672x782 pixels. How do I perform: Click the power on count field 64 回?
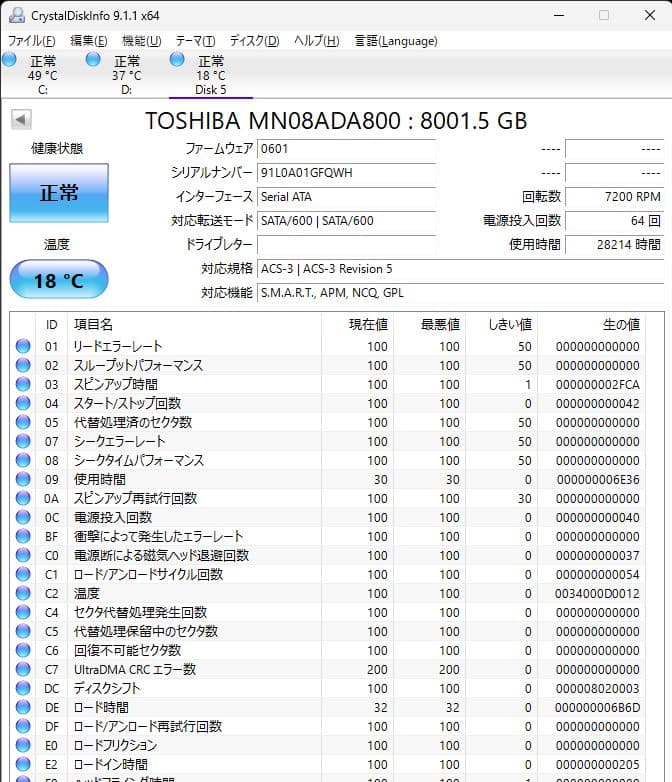click(614, 220)
